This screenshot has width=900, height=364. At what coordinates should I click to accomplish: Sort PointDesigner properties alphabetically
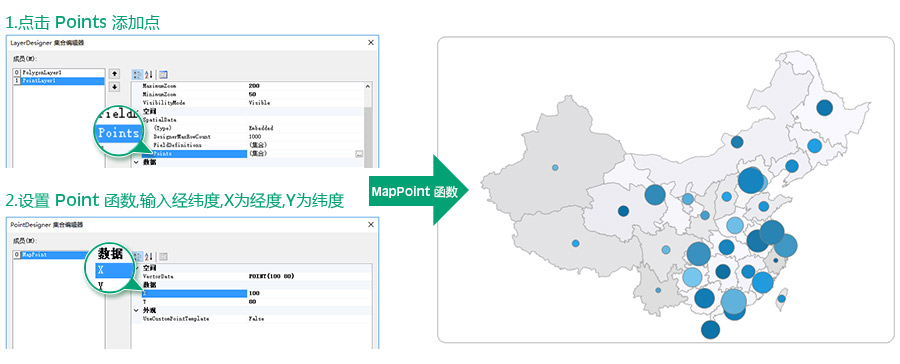pyautogui.click(x=149, y=256)
